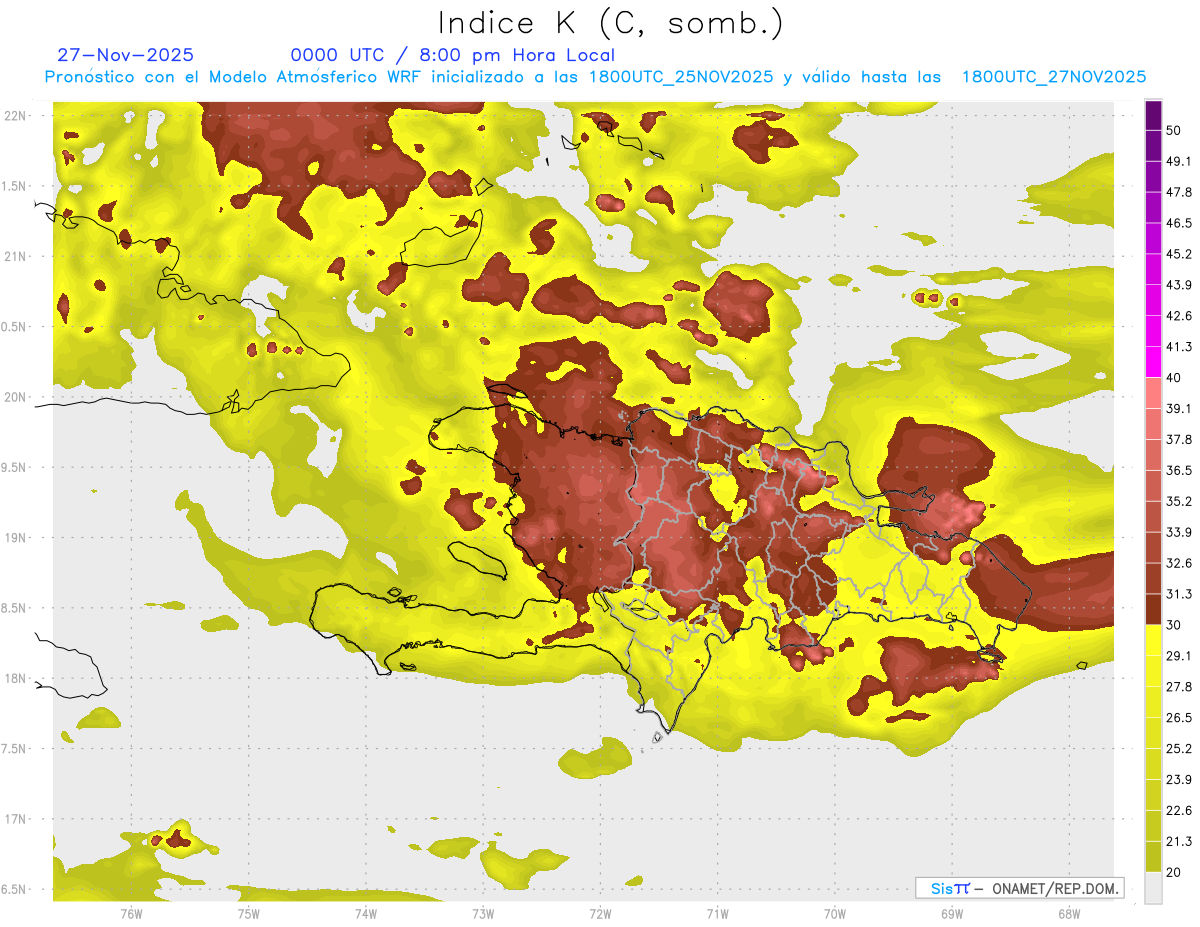This screenshot has width=1200, height=927.
Task: Click colorbar label '29.1'
Action: [1179, 655]
